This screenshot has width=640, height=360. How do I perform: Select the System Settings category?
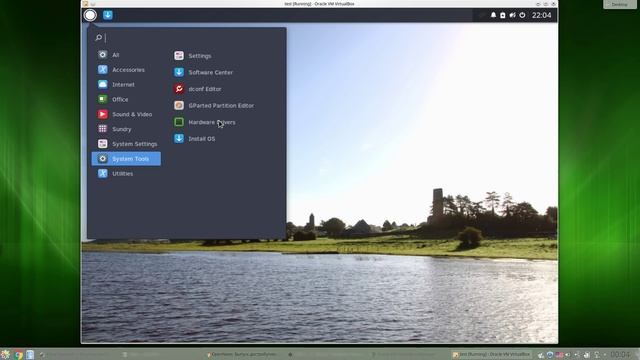click(x=126, y=144)
